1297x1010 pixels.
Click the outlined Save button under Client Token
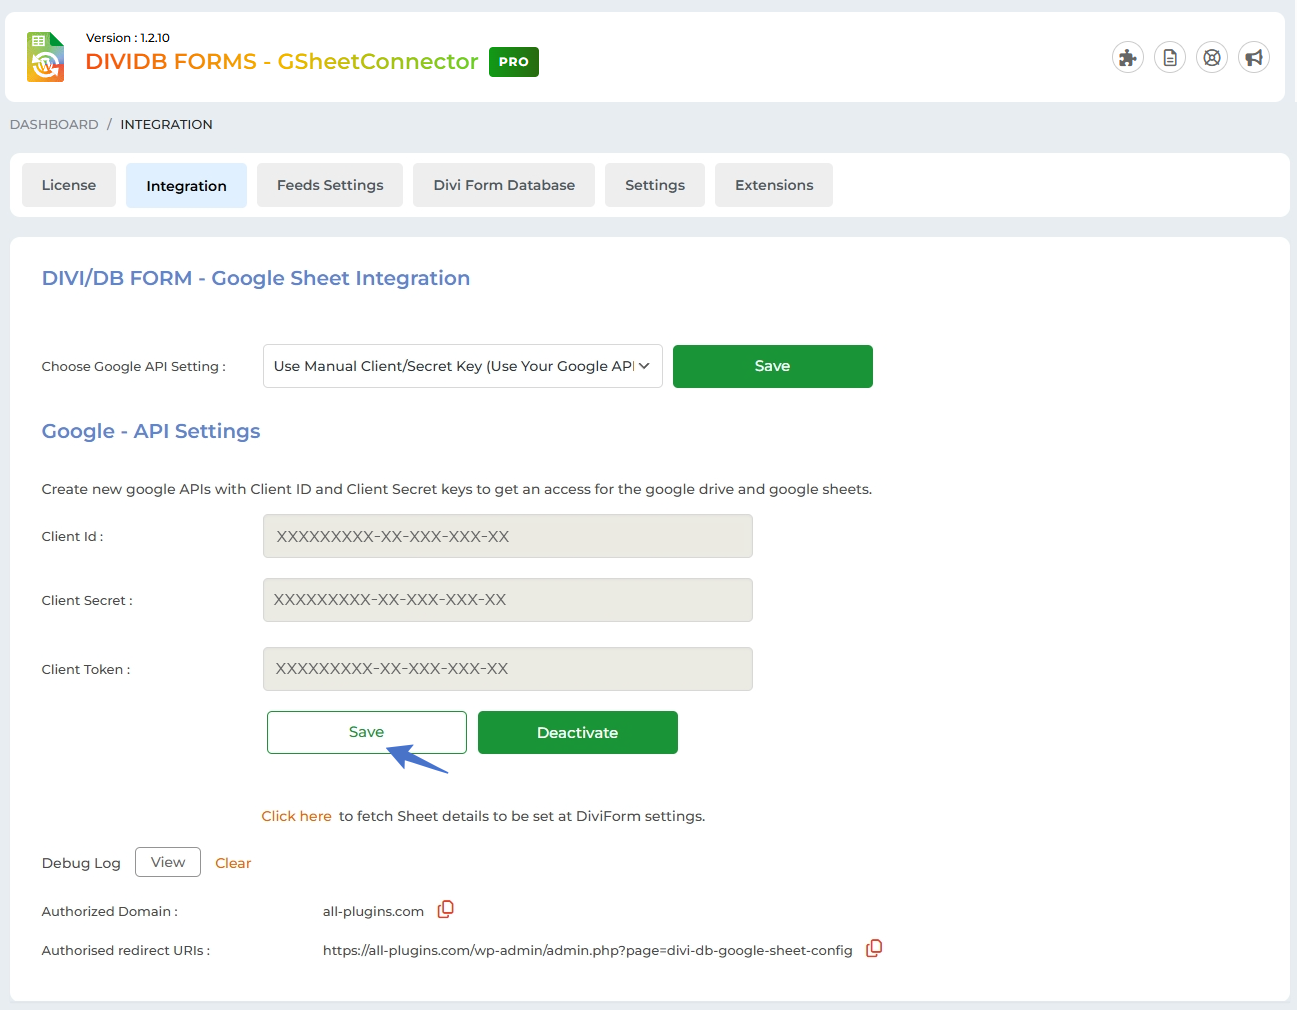point(366,732)
